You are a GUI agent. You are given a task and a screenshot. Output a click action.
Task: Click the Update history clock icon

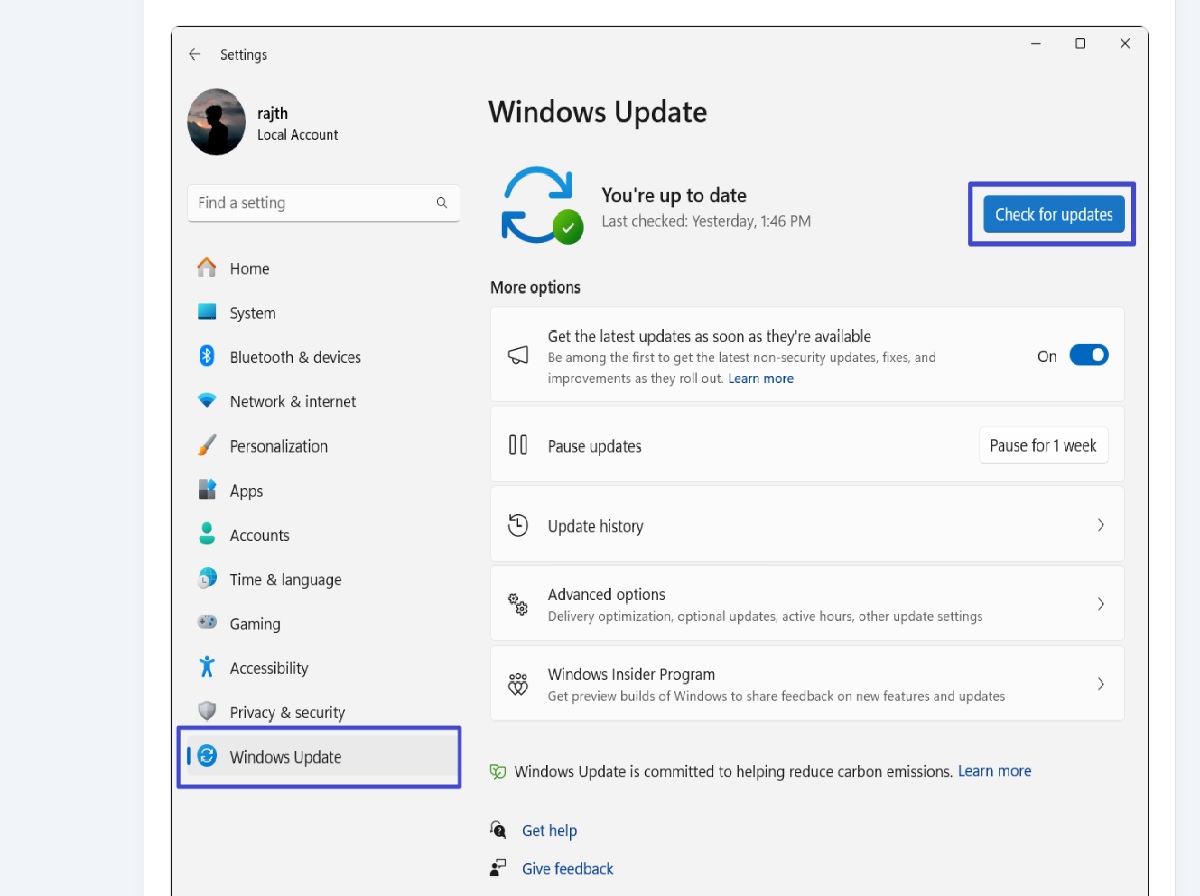click(517, 525)
